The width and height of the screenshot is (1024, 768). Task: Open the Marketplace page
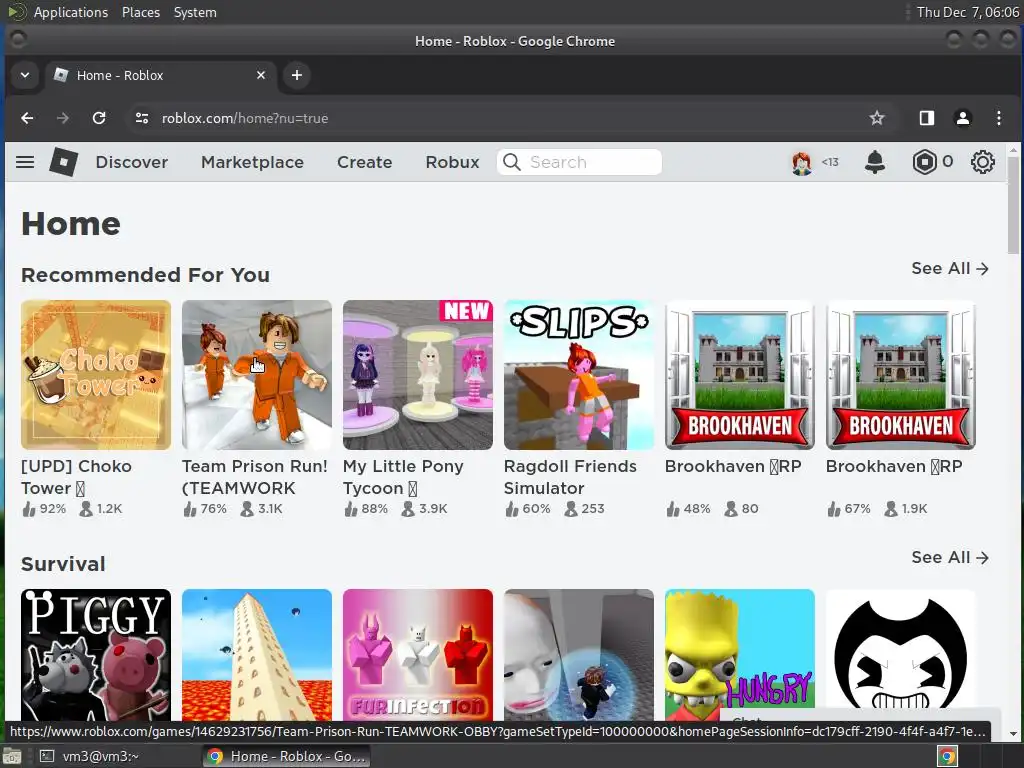coord(252,162)
